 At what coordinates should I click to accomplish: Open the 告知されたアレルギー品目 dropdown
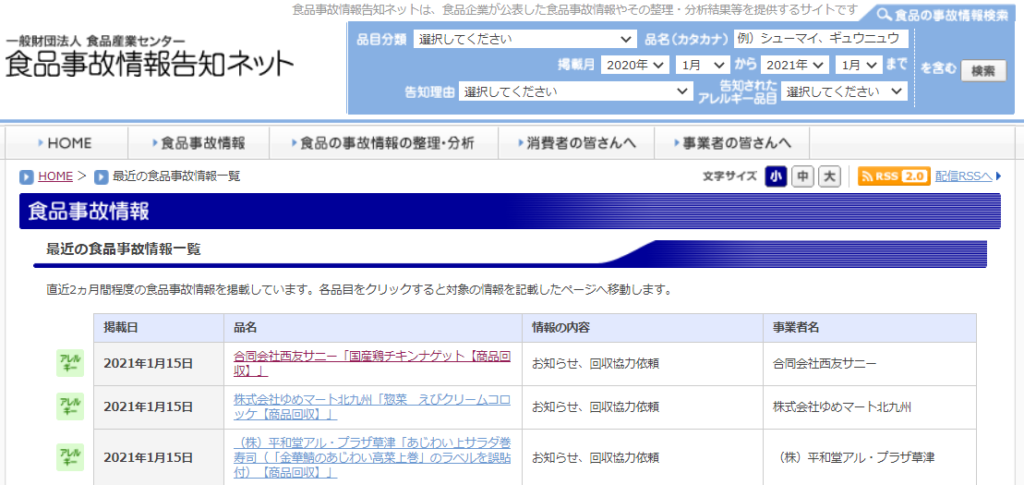tap(844, 91)
